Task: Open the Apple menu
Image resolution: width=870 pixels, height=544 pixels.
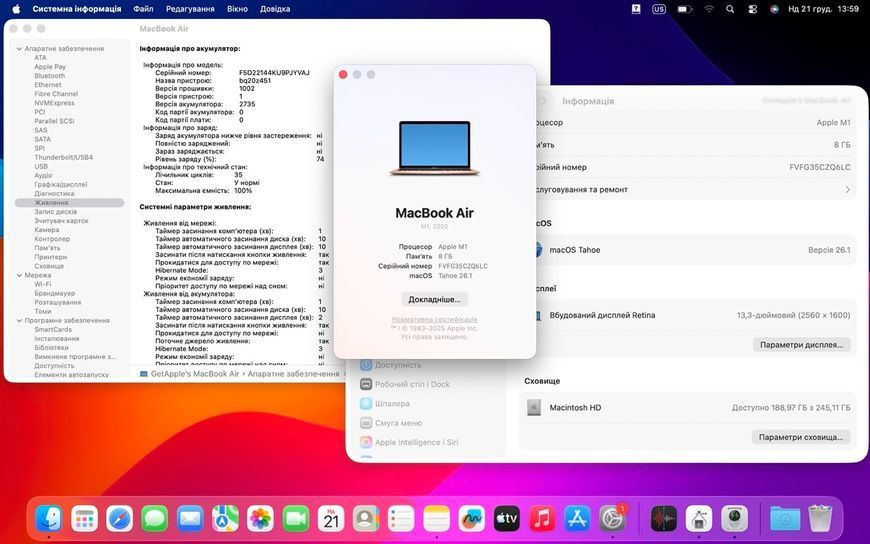Action: point(16,9)
